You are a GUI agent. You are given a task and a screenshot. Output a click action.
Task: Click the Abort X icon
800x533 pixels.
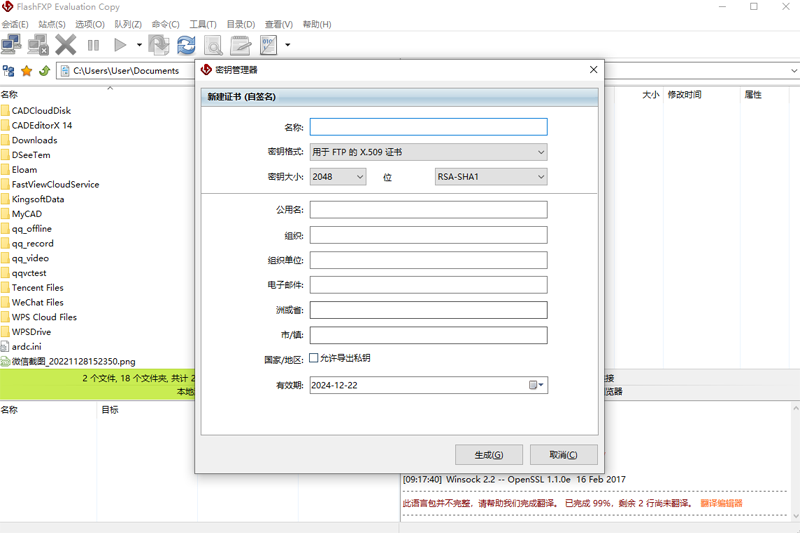point(66,44)
